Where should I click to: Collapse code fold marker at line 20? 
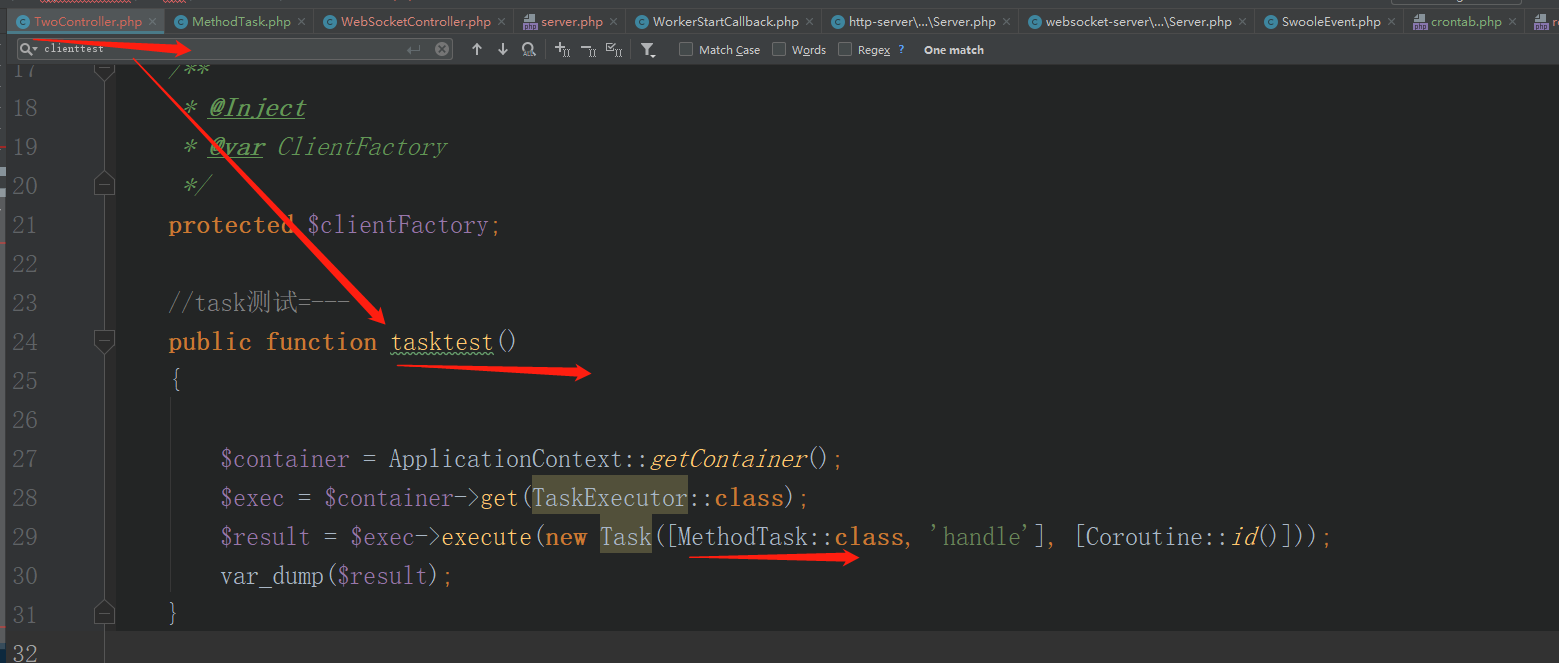click(104, 183)
